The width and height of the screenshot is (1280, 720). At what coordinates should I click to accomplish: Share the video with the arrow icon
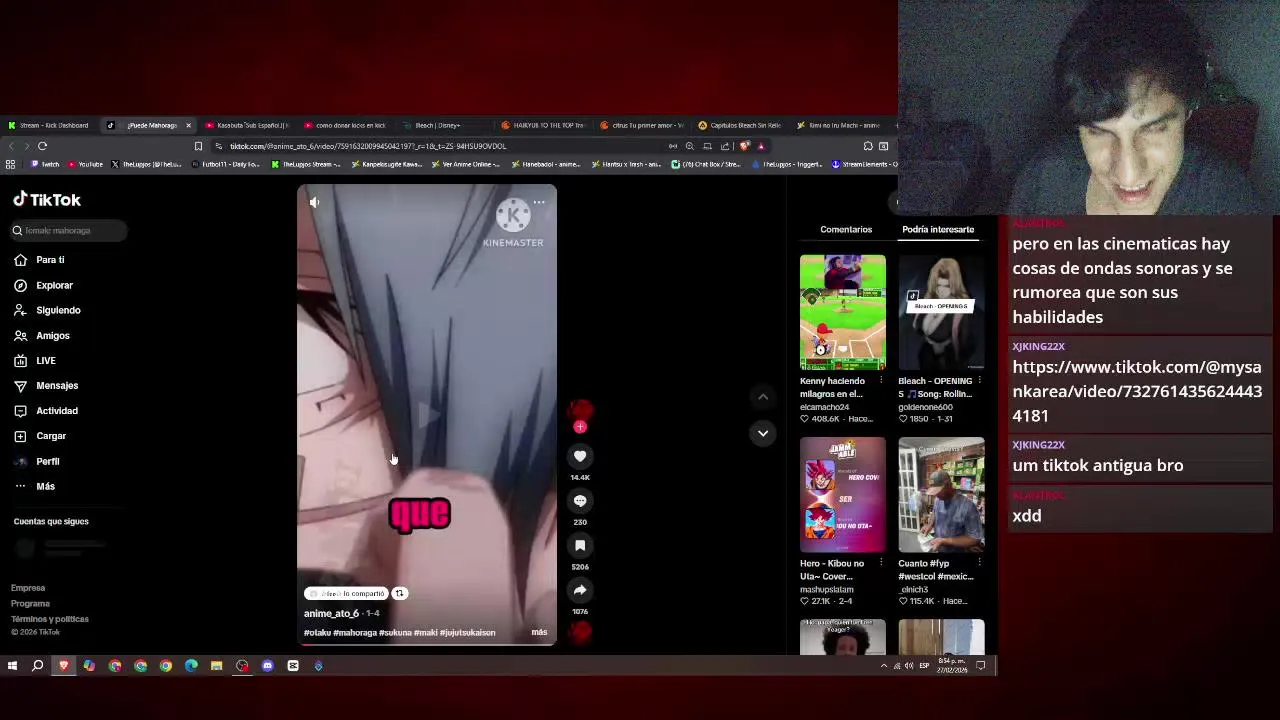[580, 590]
